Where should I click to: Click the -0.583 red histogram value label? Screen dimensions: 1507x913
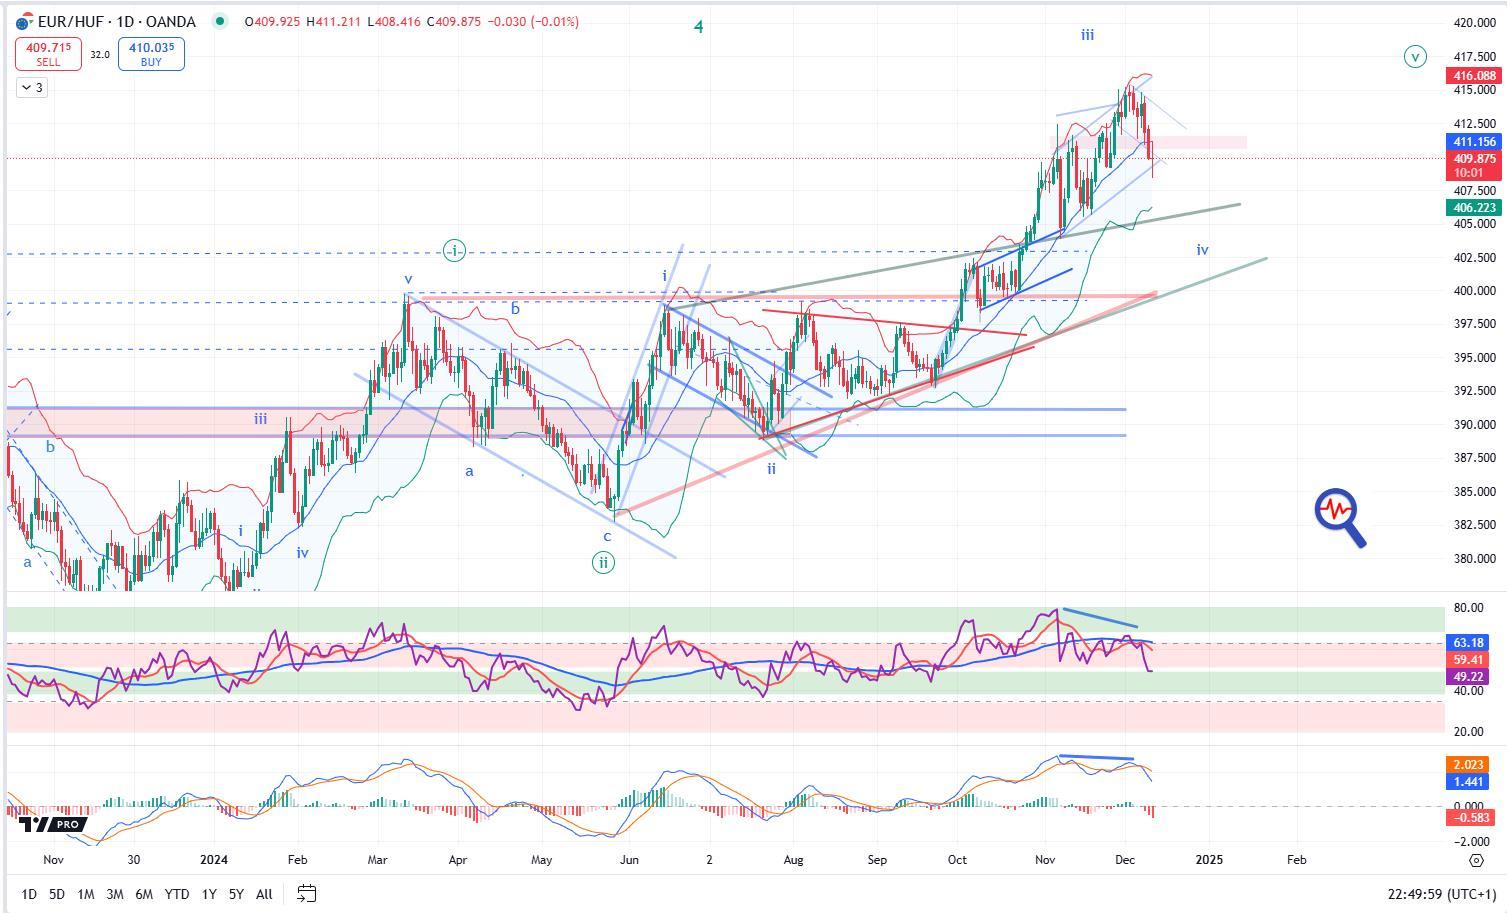pyautogui.click(x=1470, y=818)
